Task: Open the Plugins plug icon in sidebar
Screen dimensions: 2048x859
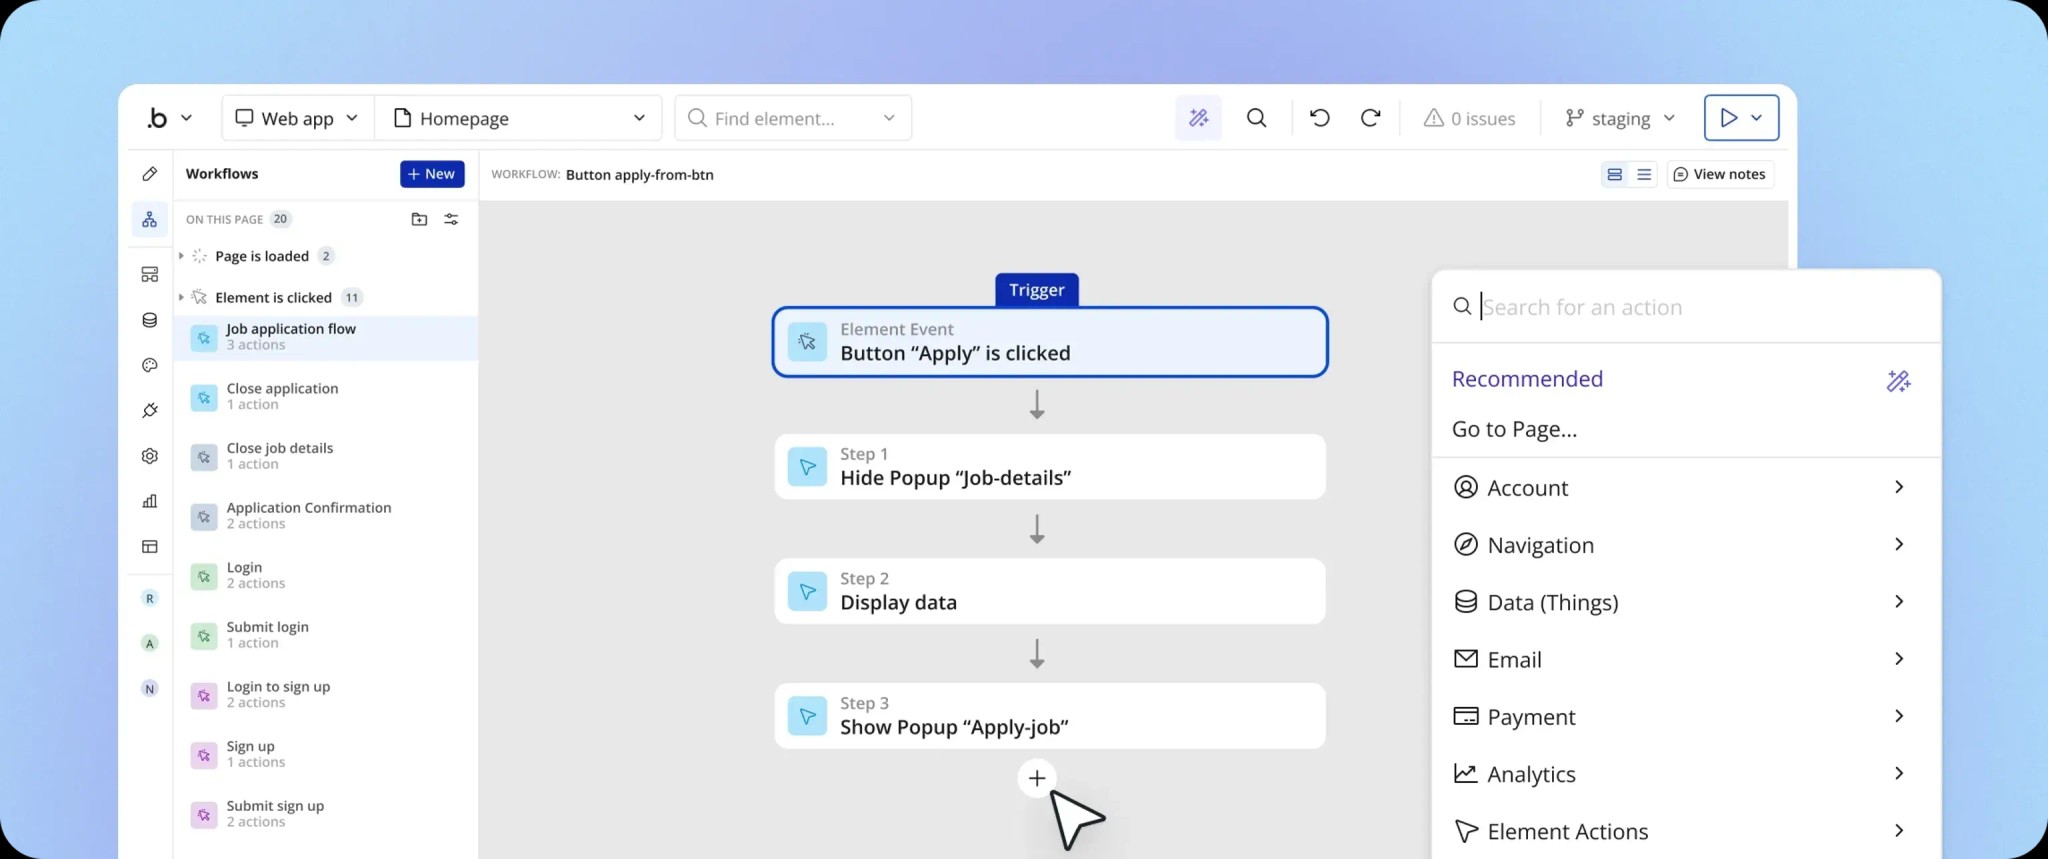Action: tap(150, 410)
